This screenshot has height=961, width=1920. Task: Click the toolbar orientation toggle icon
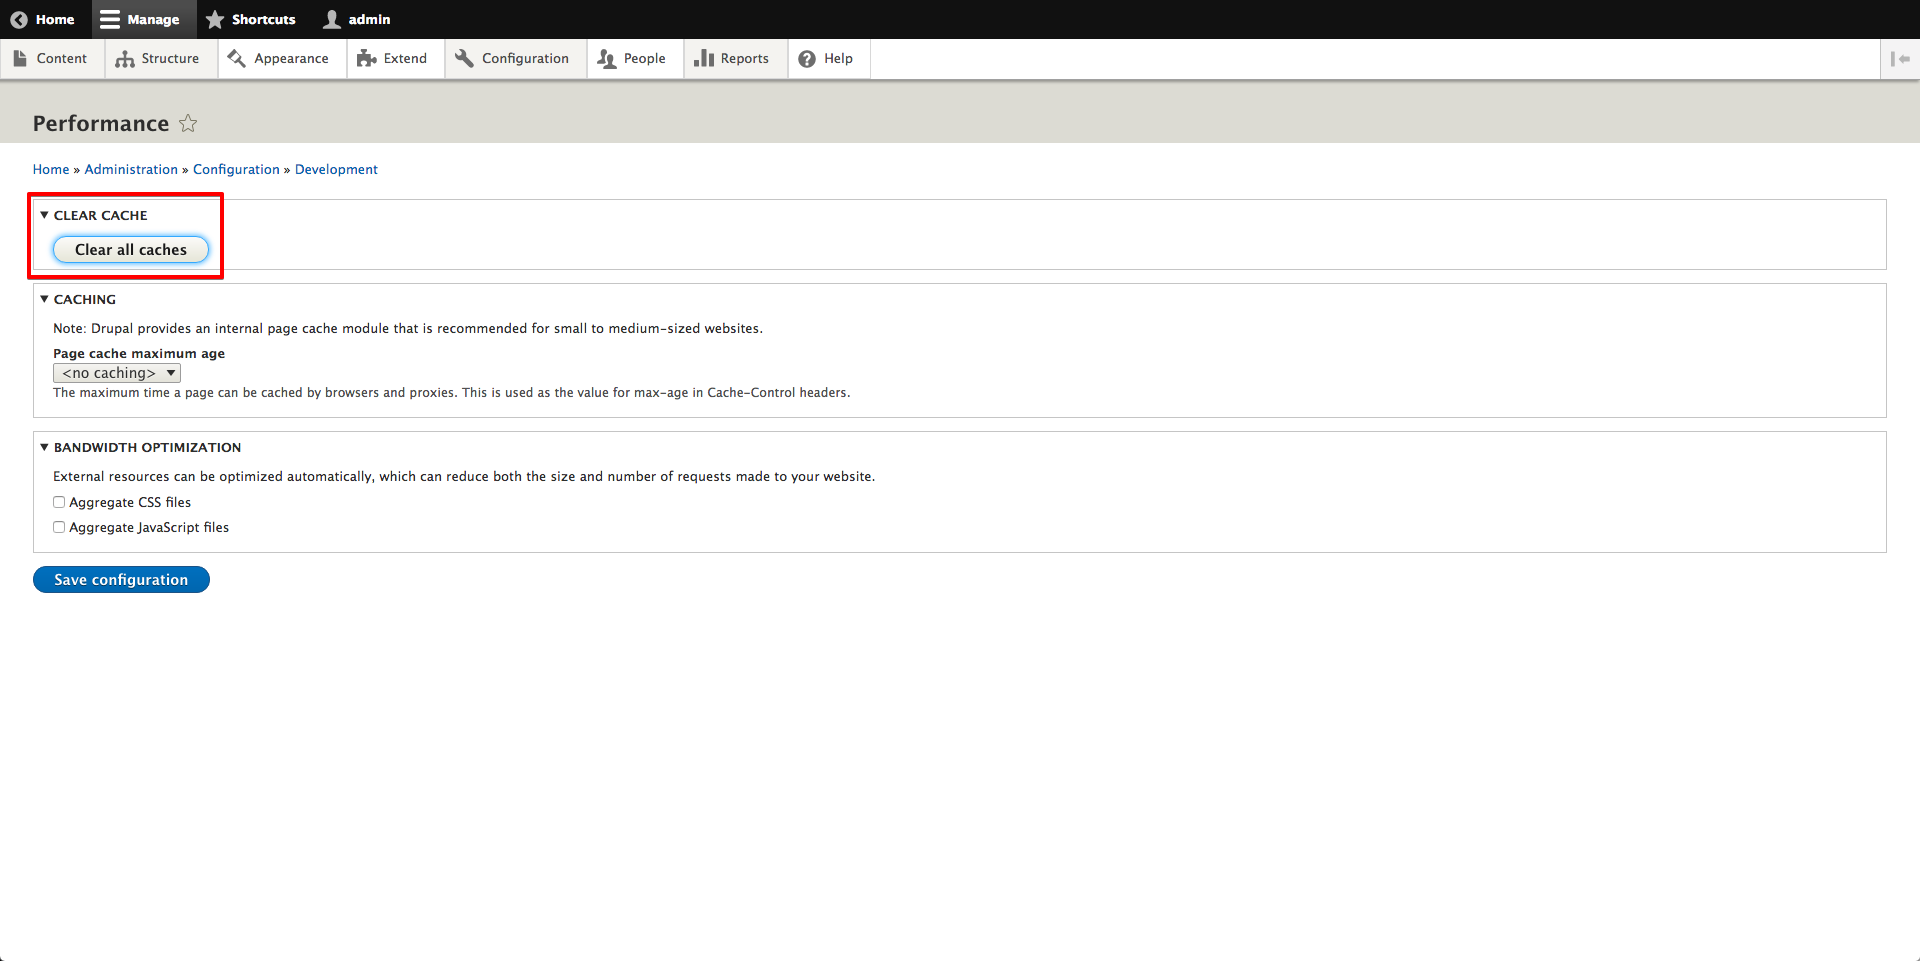tap(1900, 59)
